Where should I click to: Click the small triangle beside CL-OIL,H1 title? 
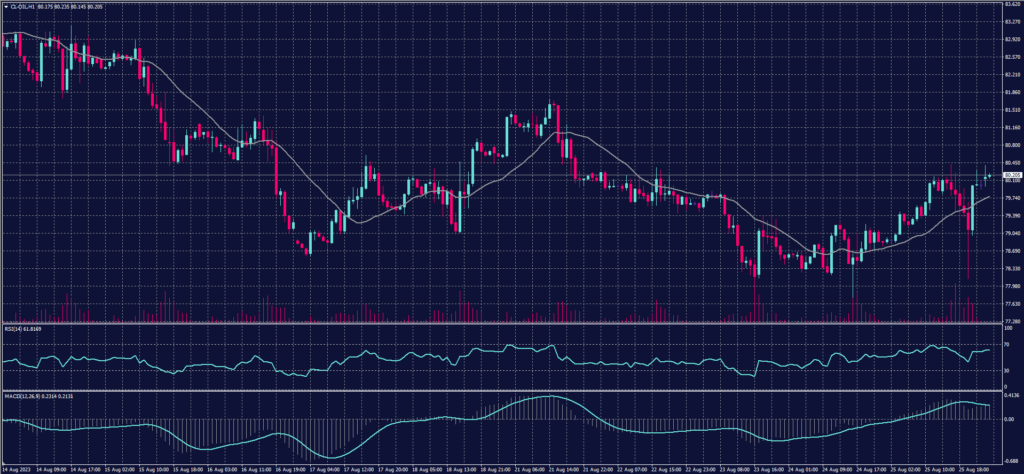pyautogui.click(x=5, y=5)
